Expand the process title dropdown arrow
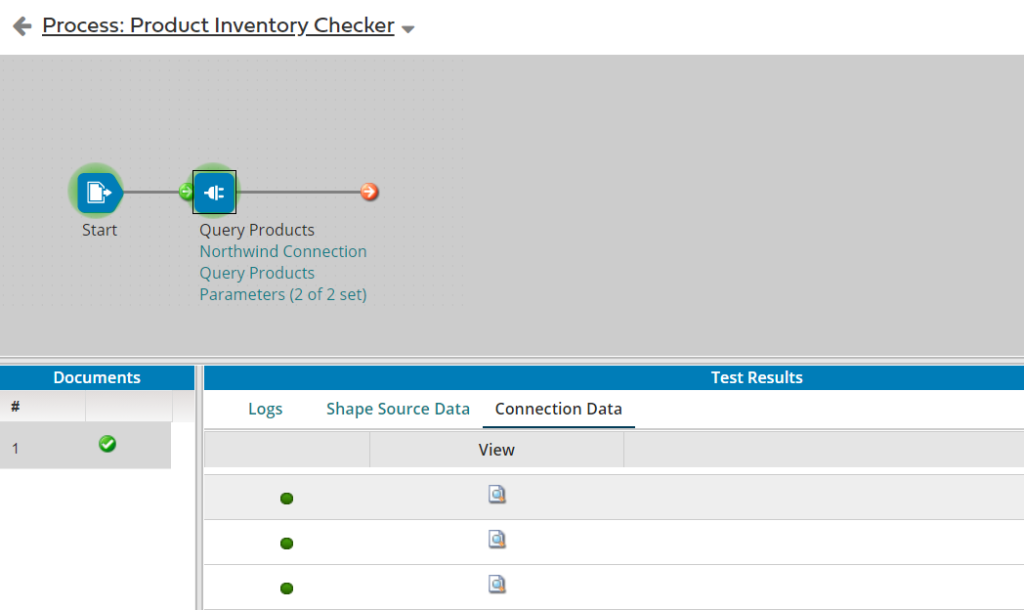 tap(408, 29)
